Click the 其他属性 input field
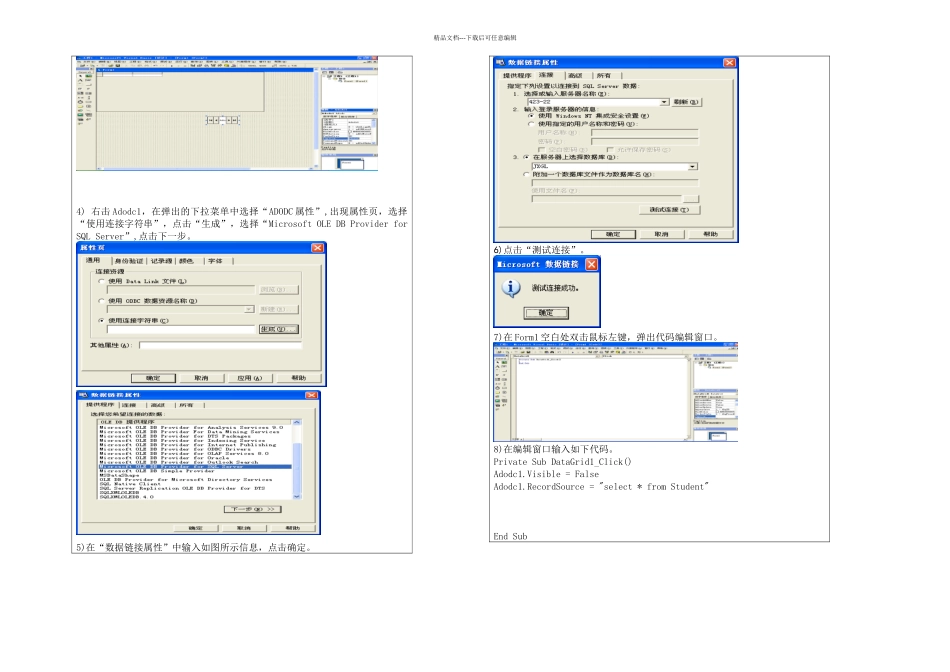Image resolution: width=950 pixels, height=672 pixels. point(221,345)
